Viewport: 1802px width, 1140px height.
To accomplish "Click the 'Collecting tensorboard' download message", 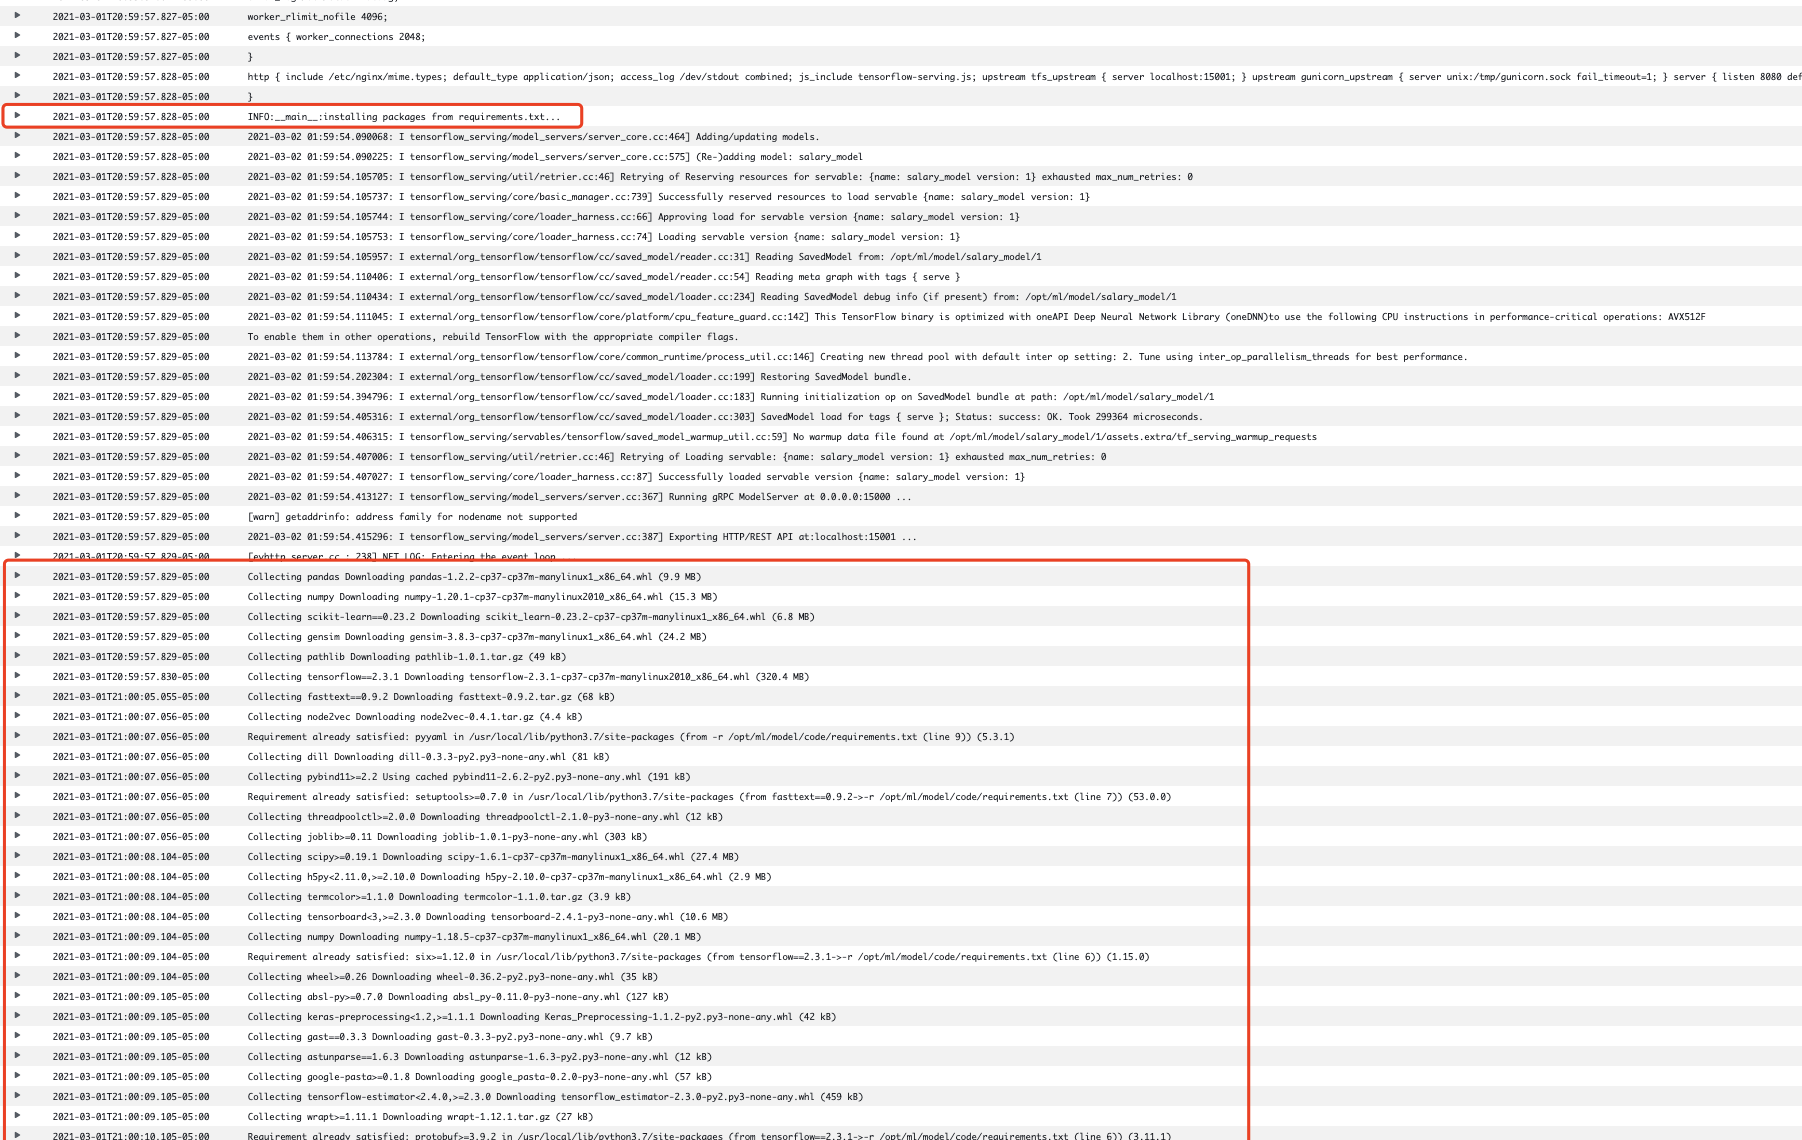I will (x=488, y=917).
